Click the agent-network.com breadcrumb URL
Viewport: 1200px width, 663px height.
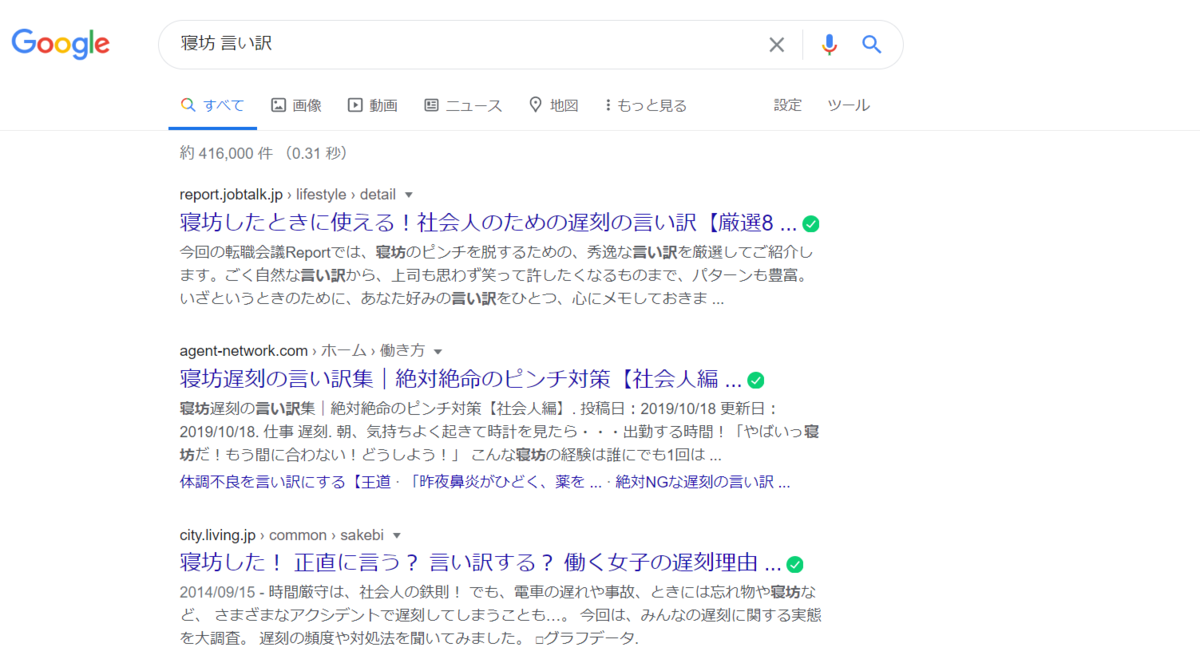[x=303, y=351]
